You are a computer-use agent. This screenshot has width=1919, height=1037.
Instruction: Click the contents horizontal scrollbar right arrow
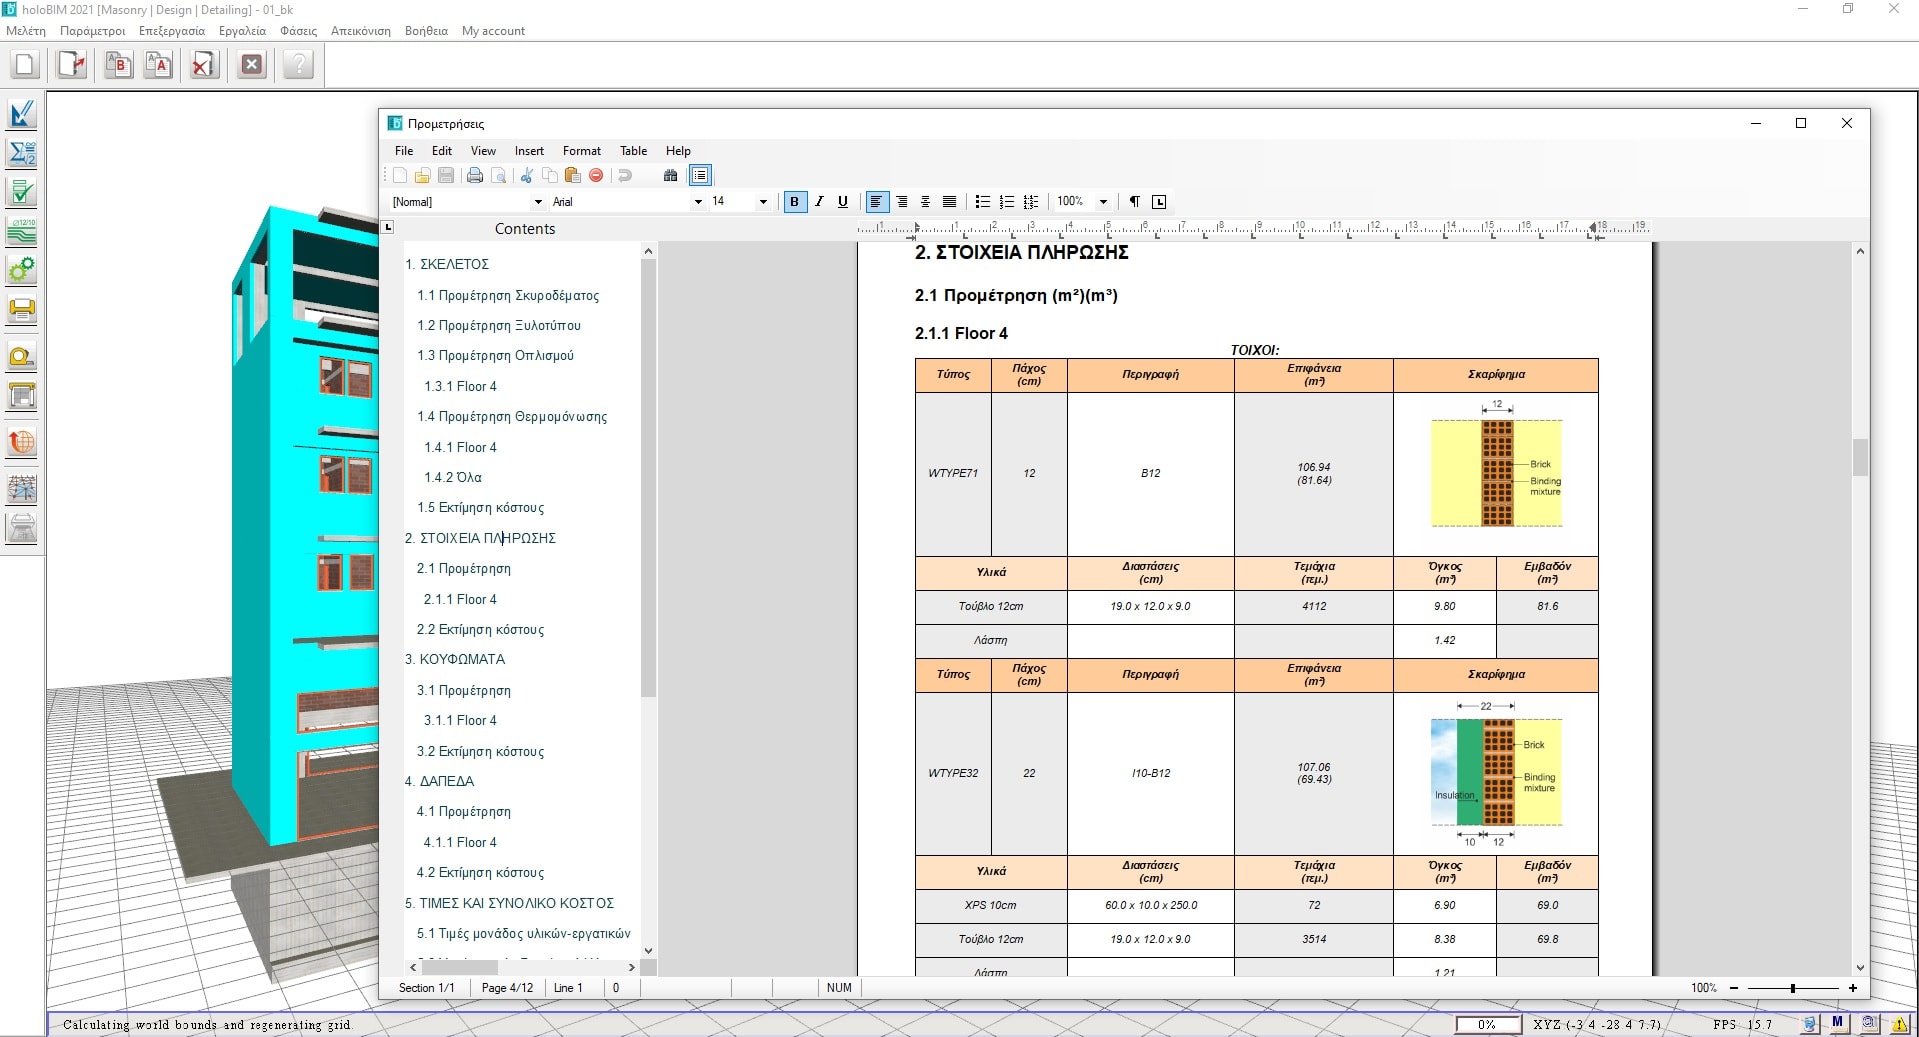[631, 967]
